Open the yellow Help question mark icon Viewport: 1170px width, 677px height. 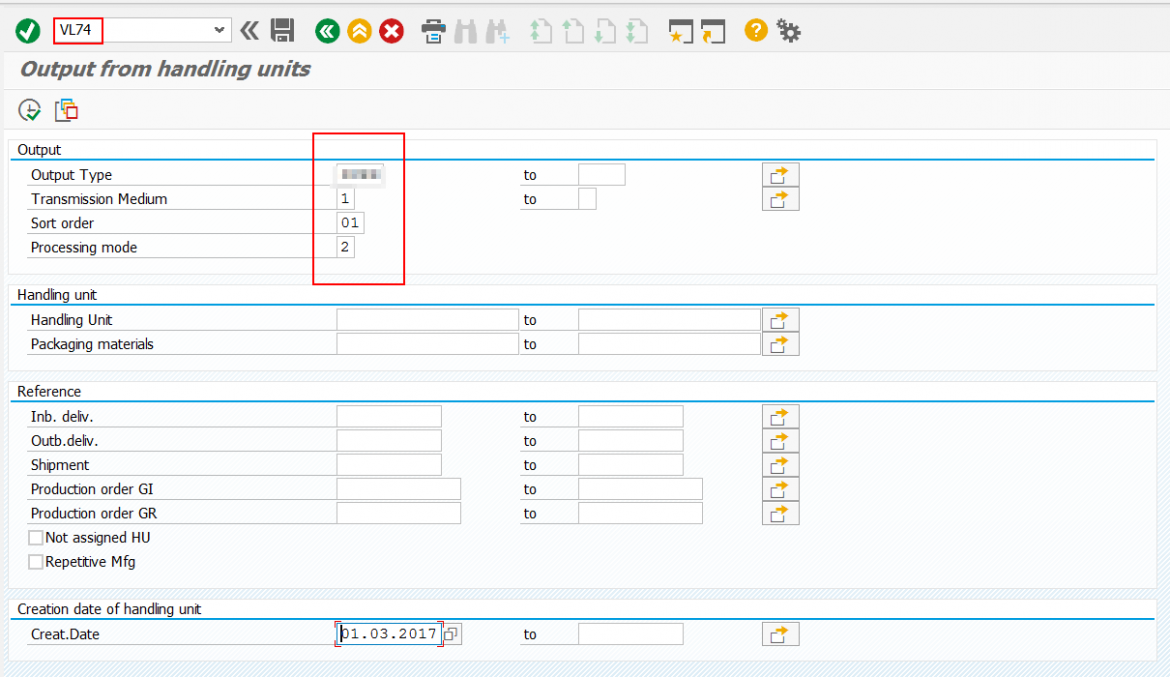pyautogui.click(x=756, y=31)
